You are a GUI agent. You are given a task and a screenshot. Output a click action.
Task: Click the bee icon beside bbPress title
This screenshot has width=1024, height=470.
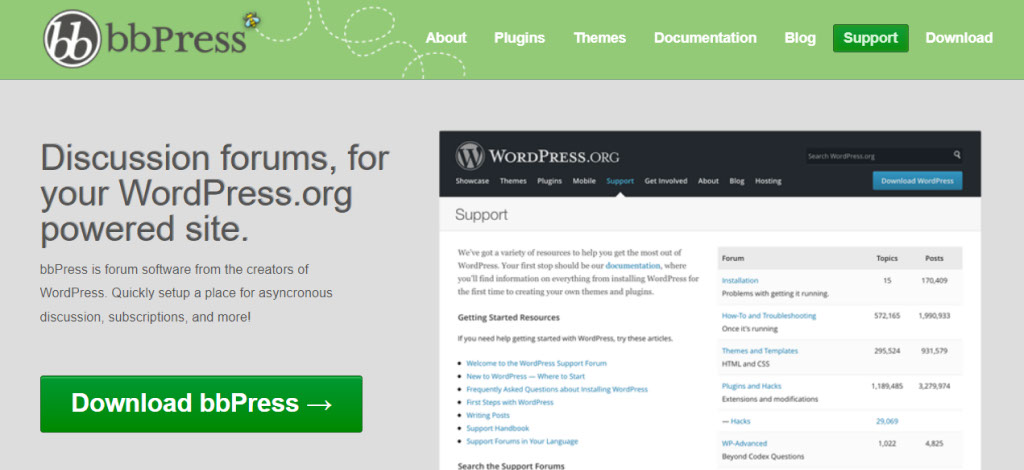coord(252,21)
